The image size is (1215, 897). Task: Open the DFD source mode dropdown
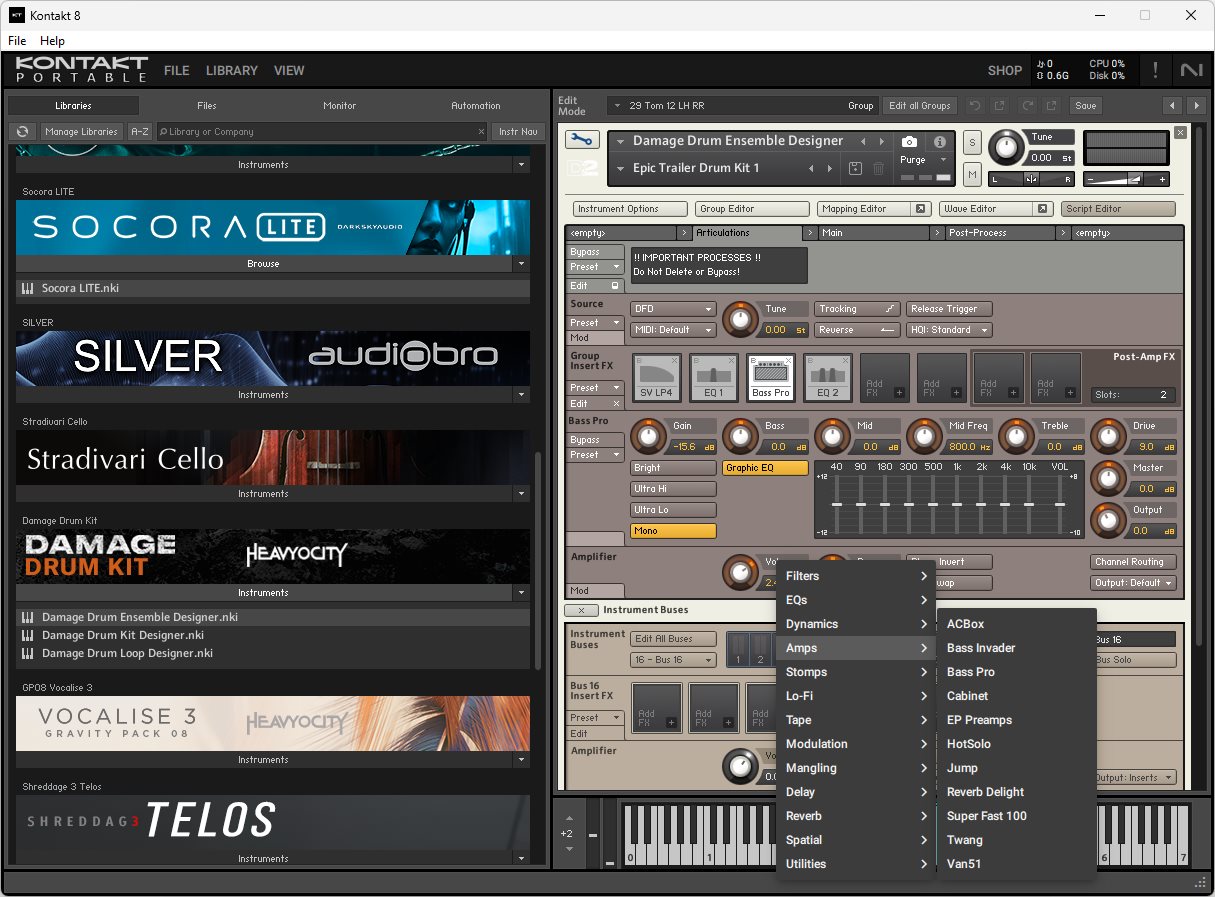(x=673, y=309)
